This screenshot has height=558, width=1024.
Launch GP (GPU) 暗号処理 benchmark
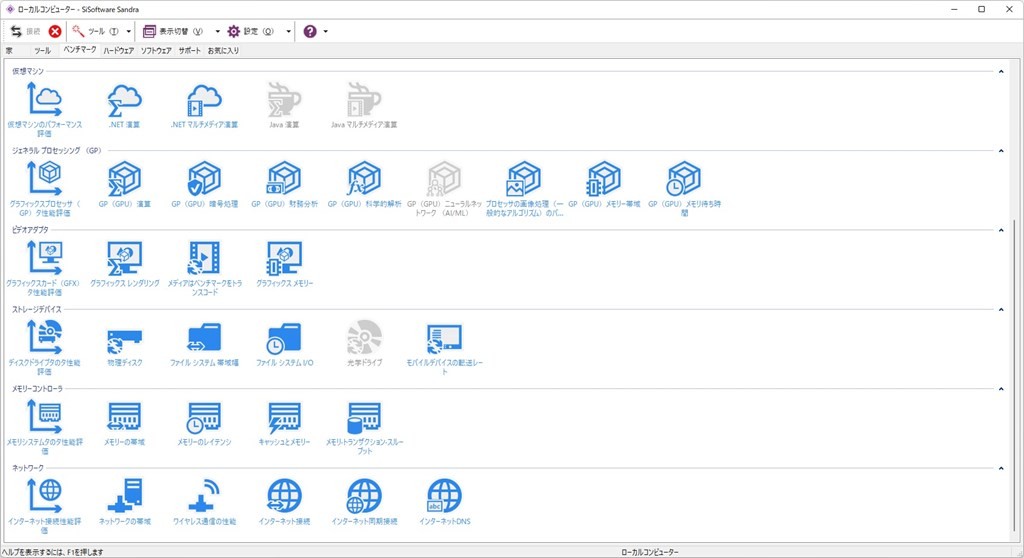pos(204,178)
